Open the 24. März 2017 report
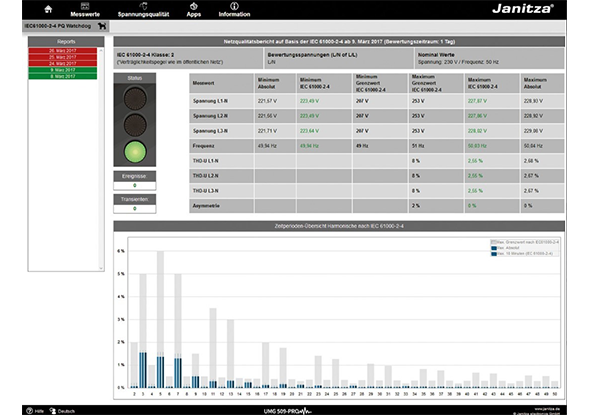The height and width of the screenshot is (415, 590). (62, 63)
